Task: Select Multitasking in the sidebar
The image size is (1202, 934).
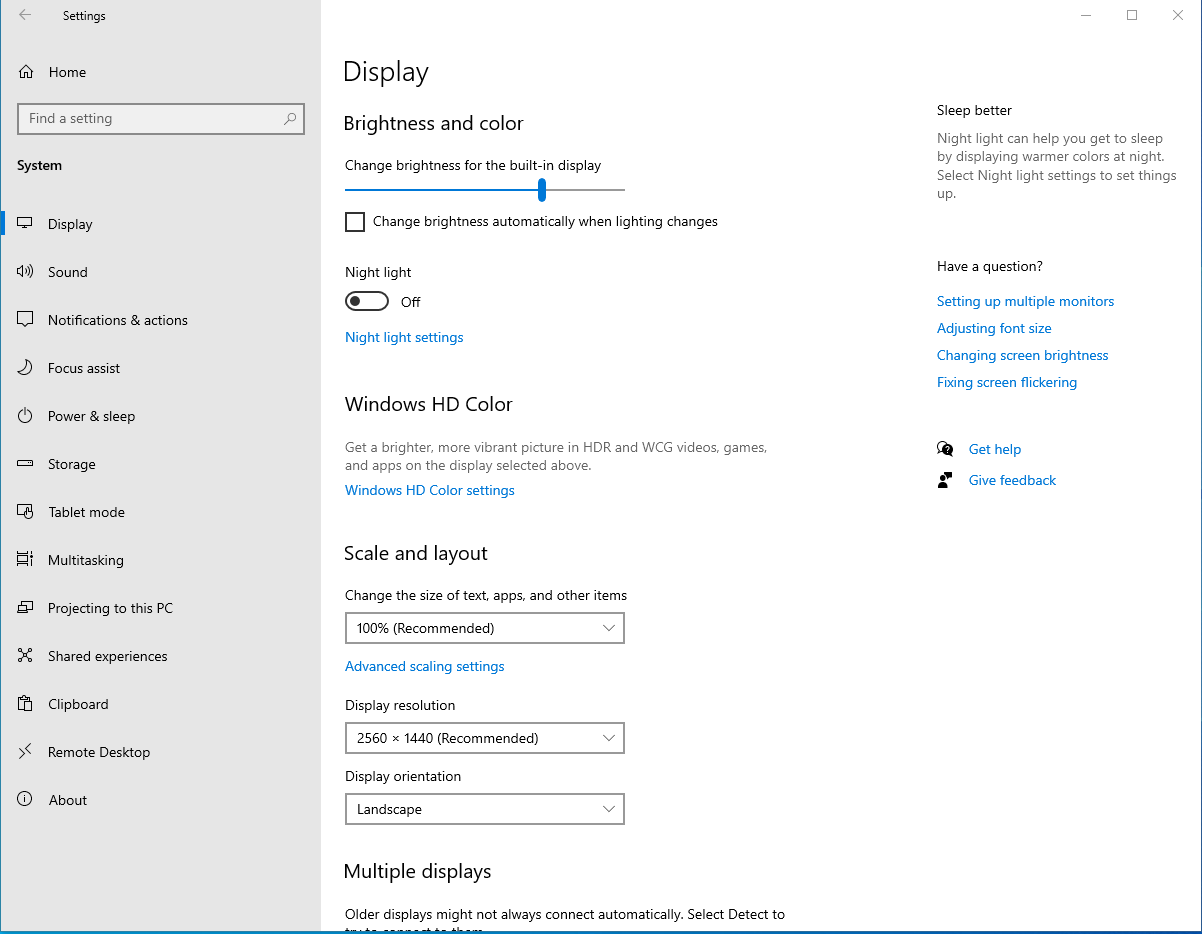Action: (160, 560)
